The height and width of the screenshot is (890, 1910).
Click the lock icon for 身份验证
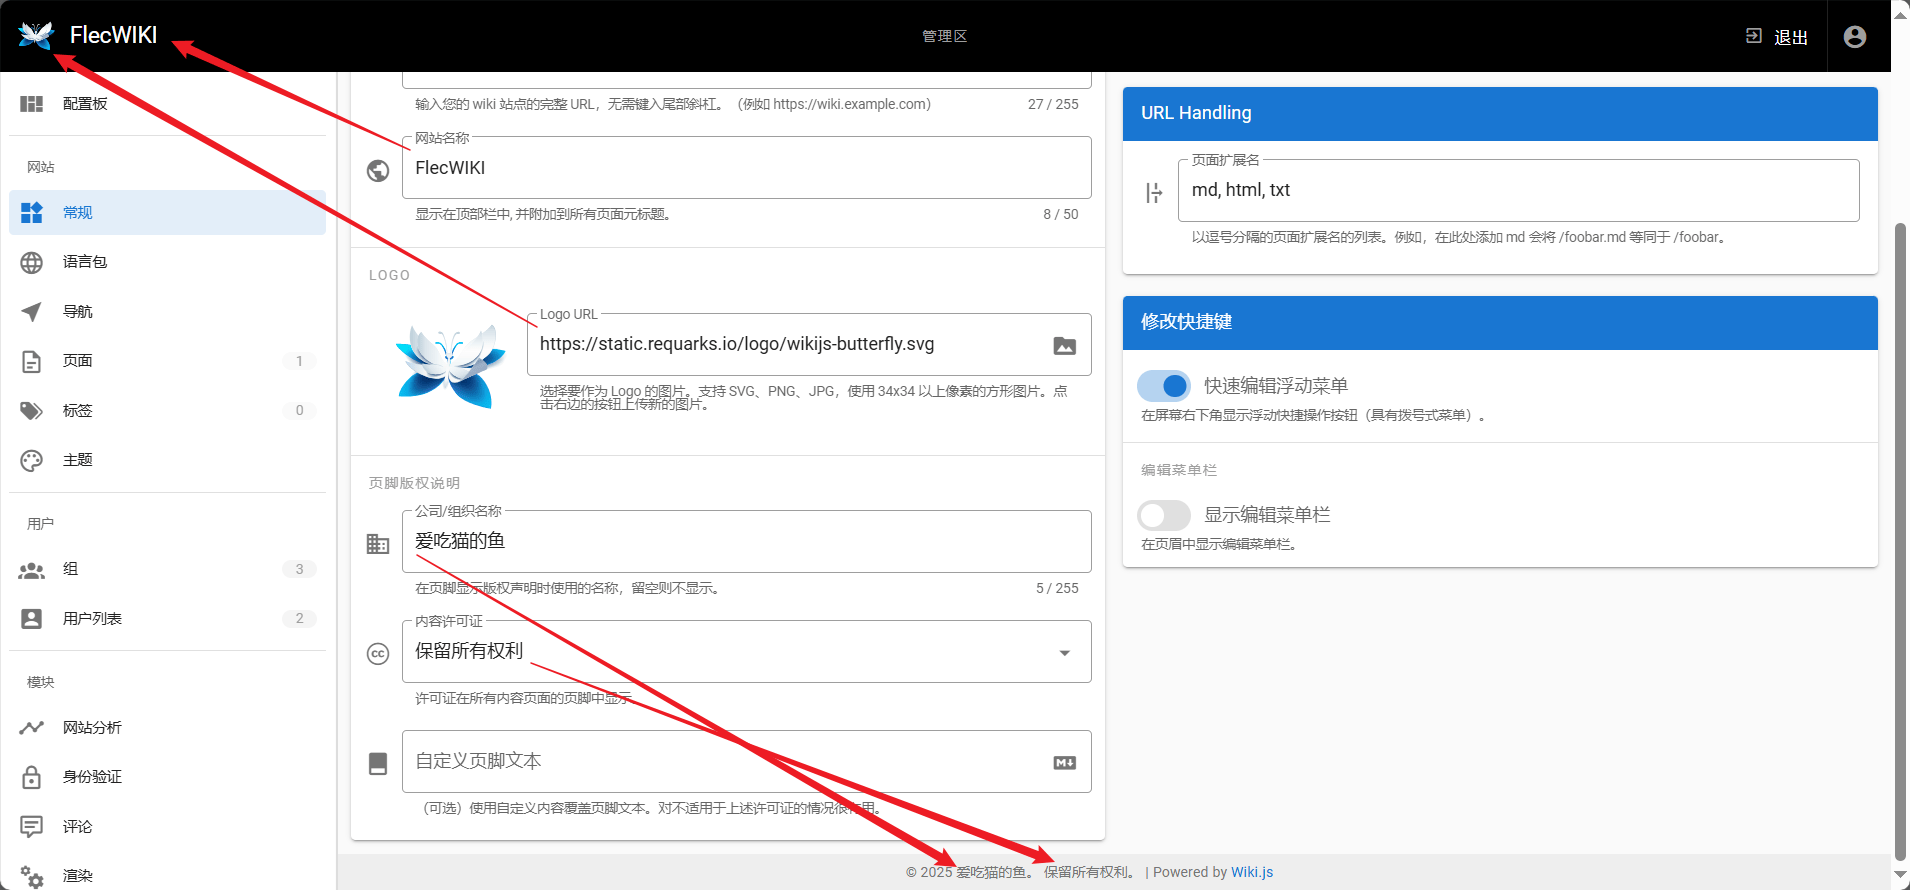pos(32,777)
